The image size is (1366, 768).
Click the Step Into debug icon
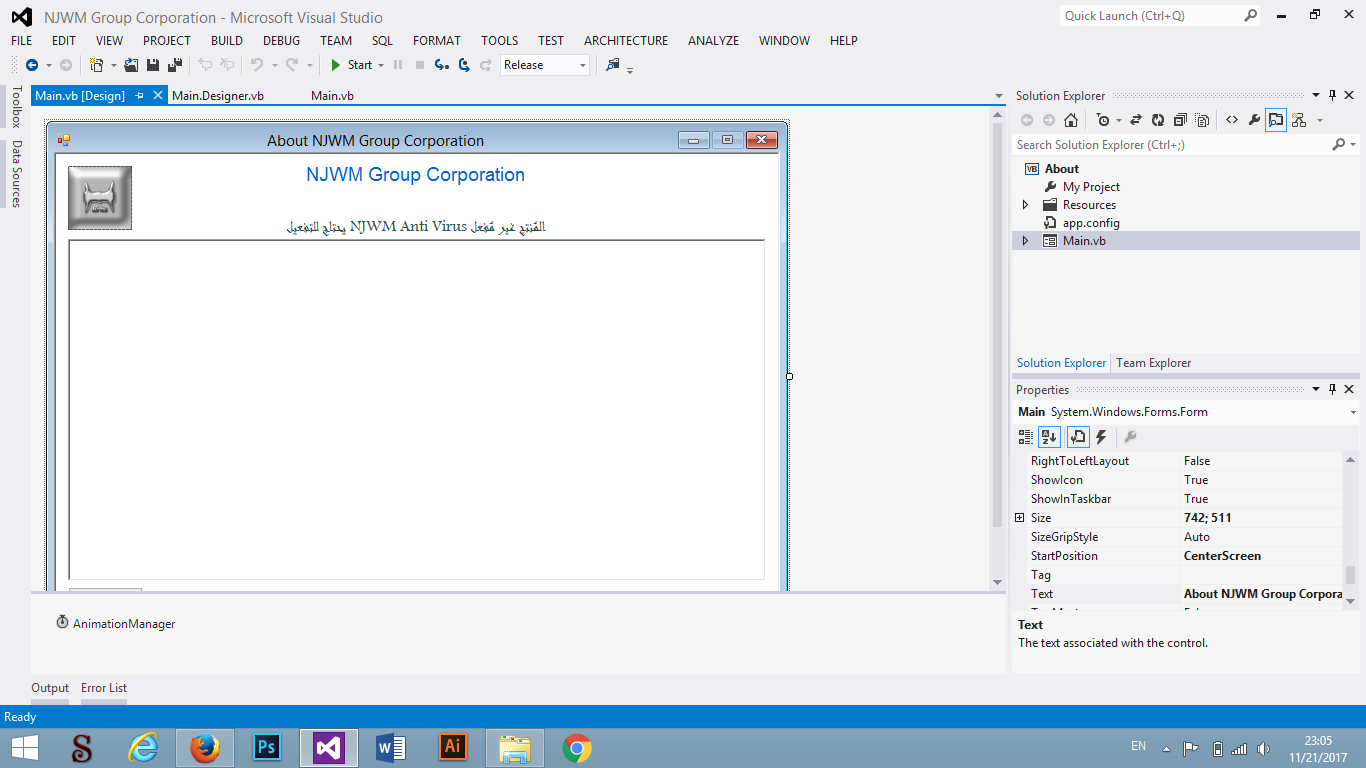tap(441, 65)
